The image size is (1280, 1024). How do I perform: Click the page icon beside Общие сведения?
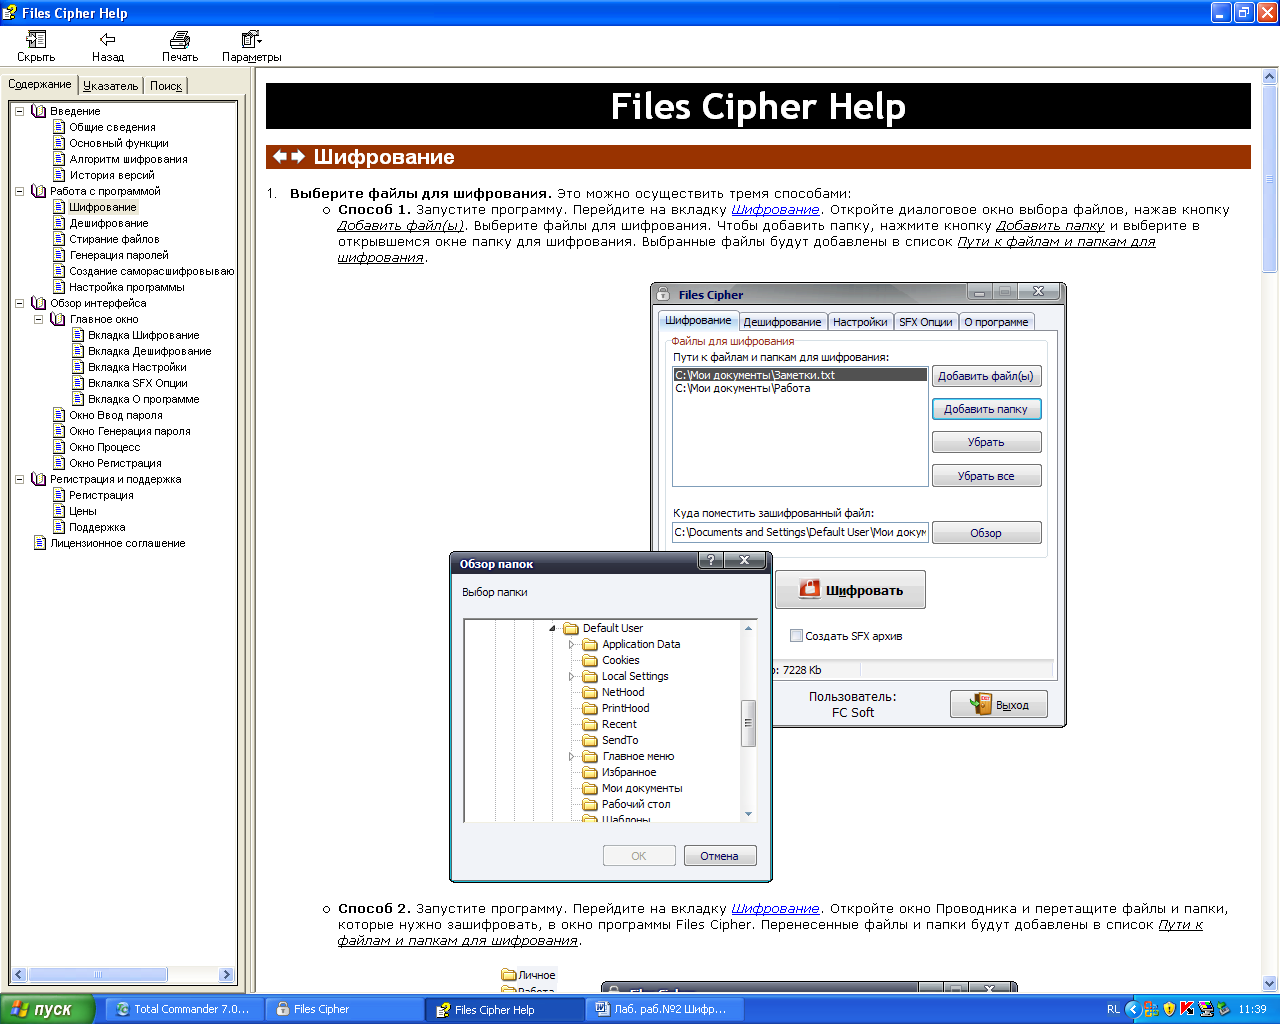(59, 127)
